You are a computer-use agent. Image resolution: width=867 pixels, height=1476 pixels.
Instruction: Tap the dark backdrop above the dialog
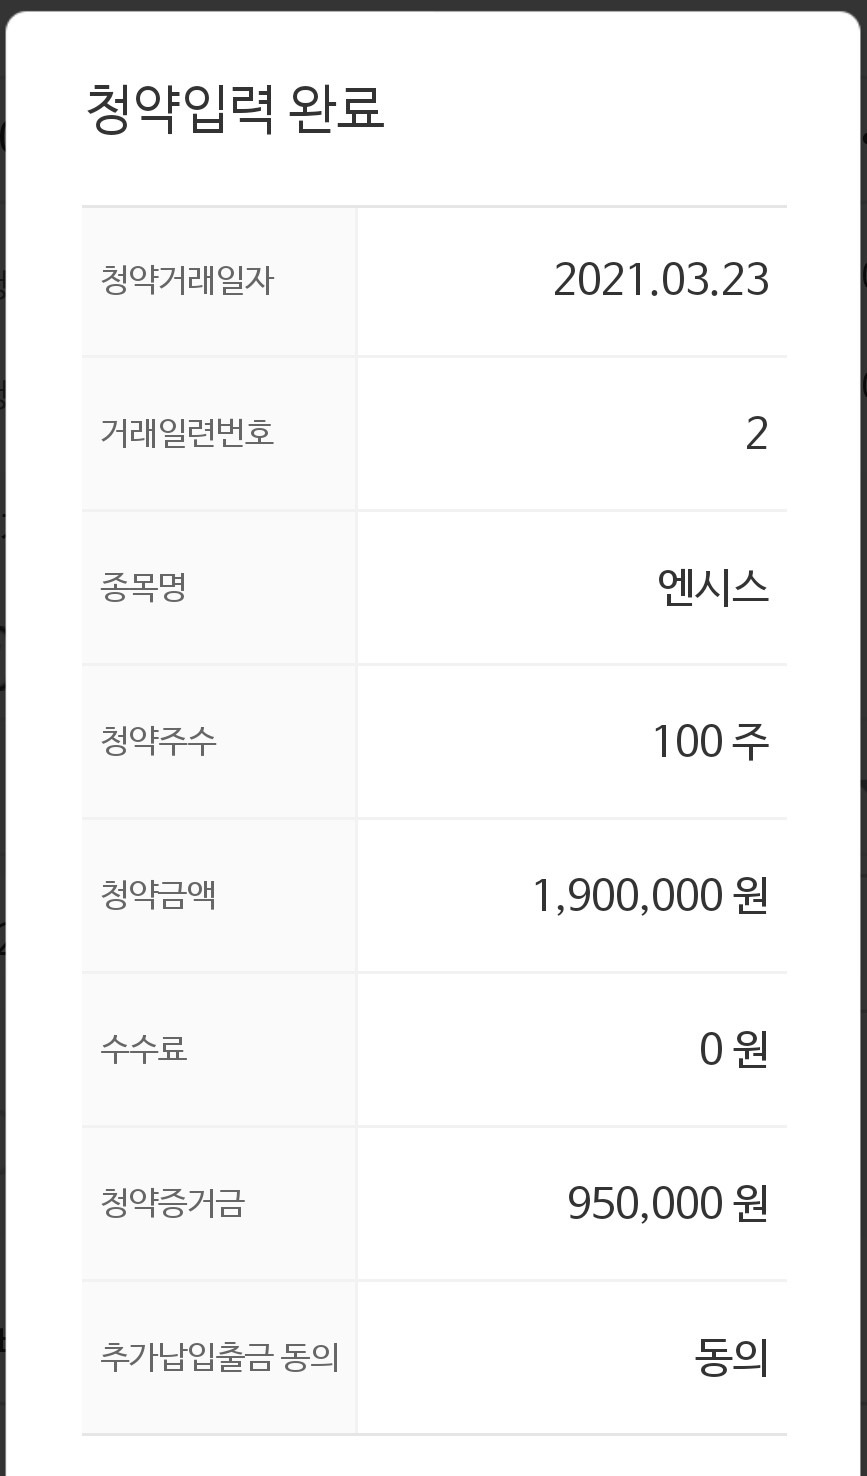click(x=433, y=4)
